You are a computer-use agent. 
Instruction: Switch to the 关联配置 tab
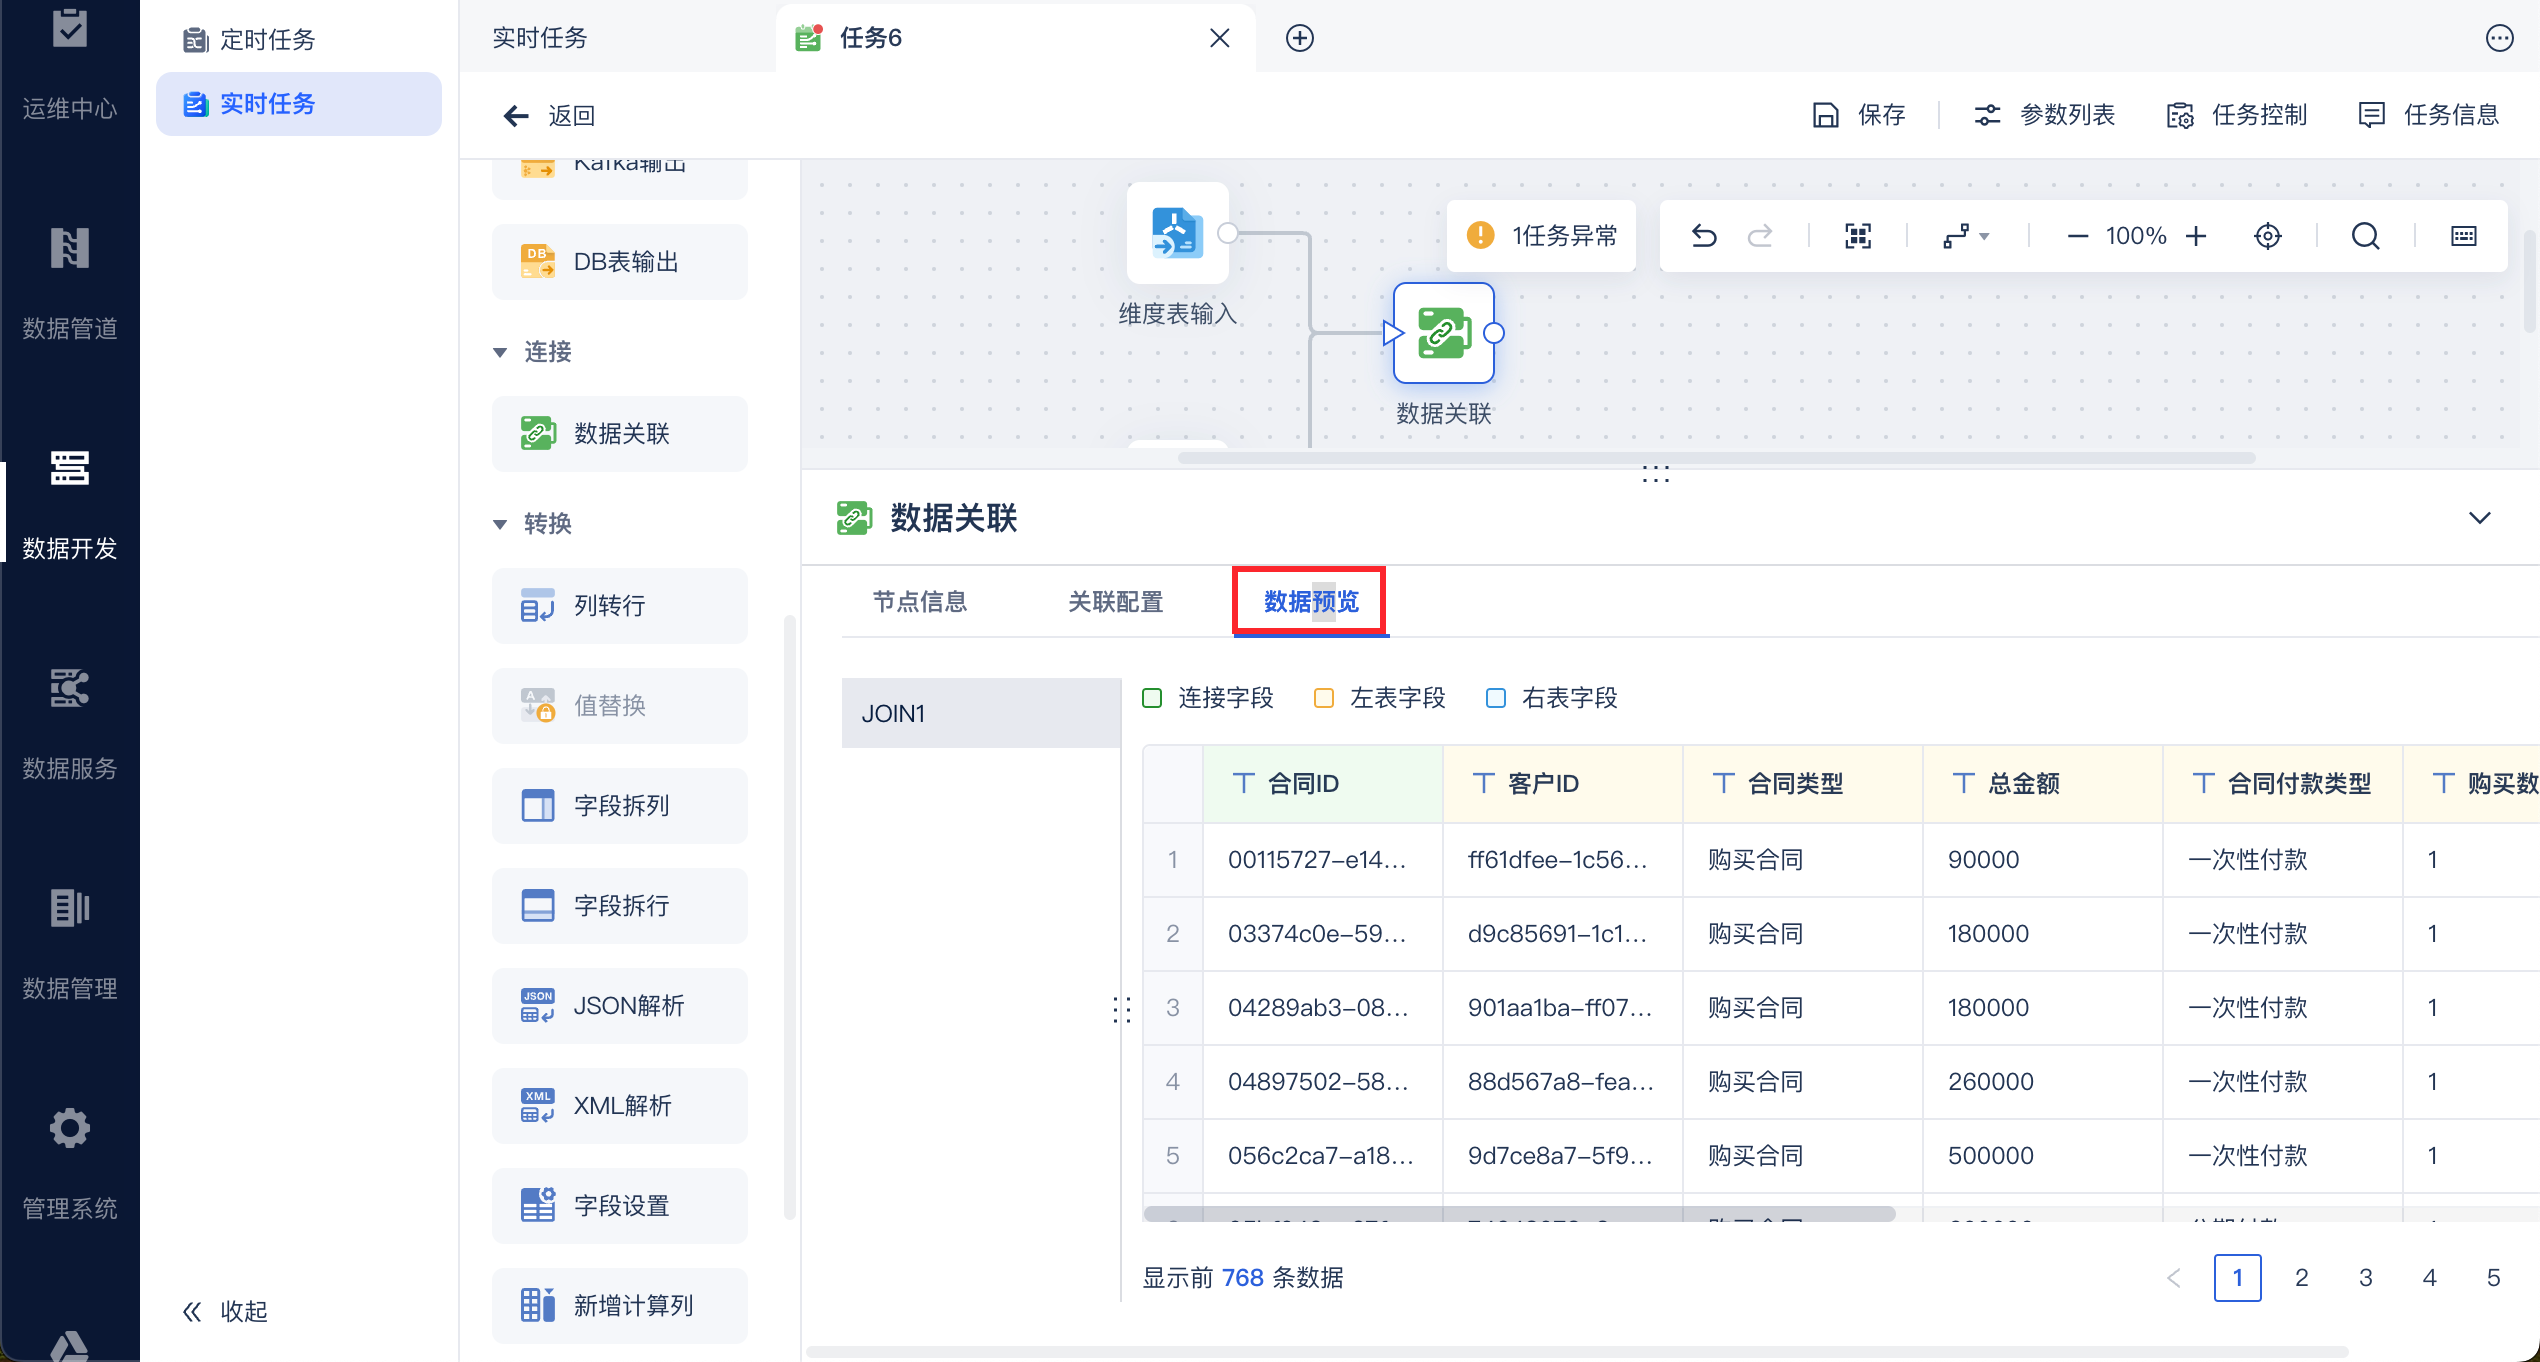pos(1115,602)
